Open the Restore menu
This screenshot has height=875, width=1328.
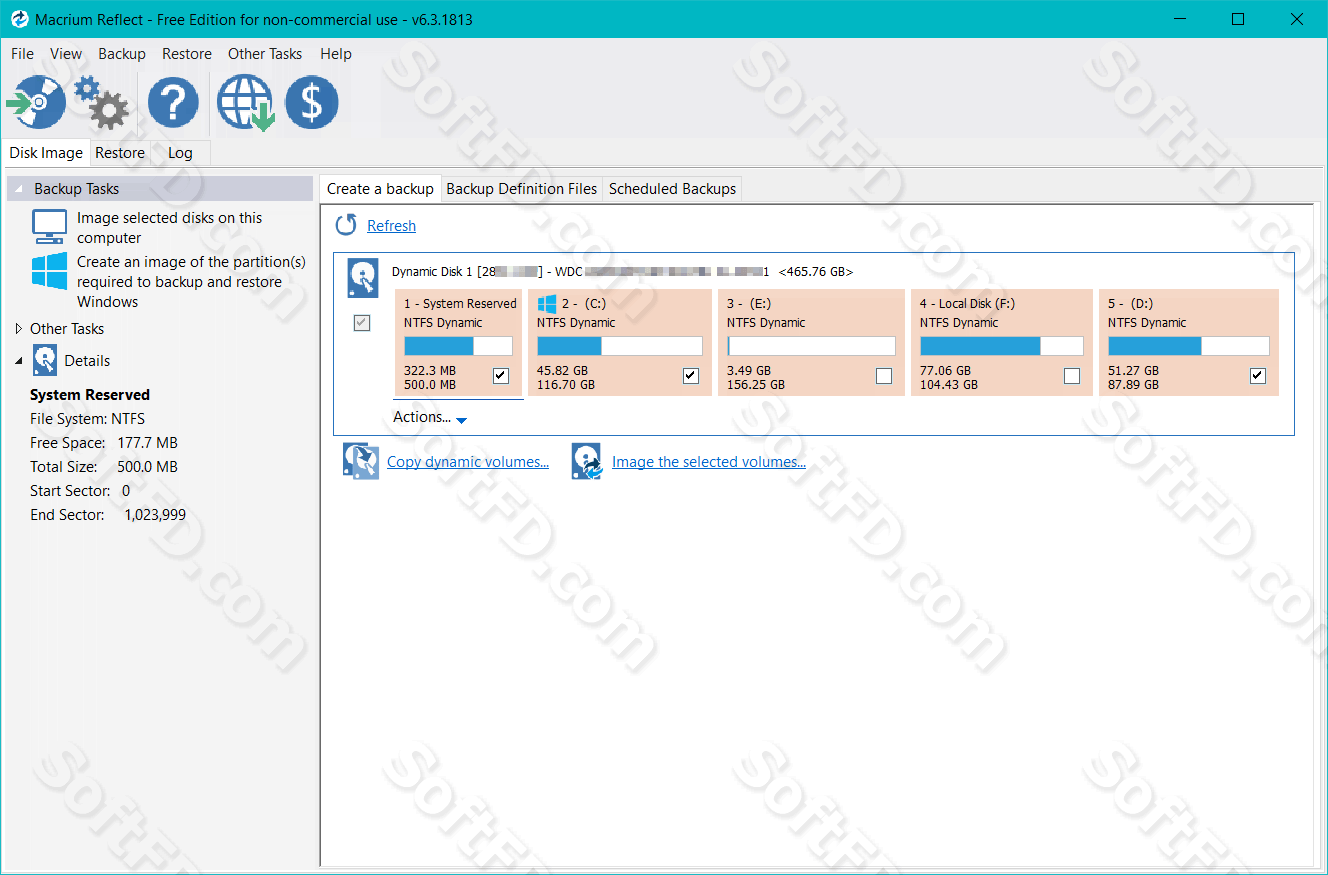(x=187, y=54)
